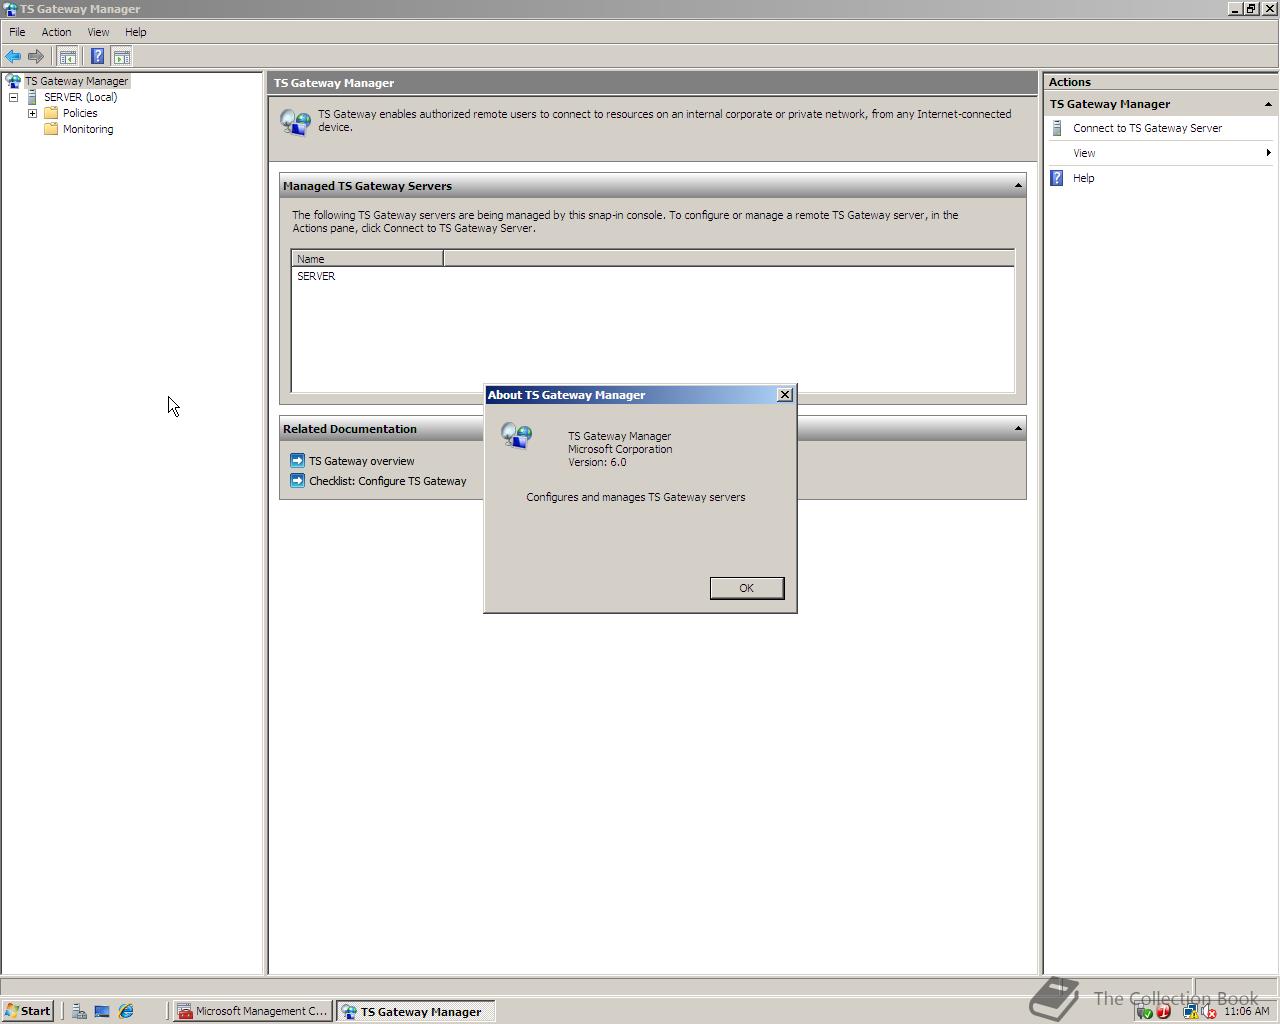Image resolution: width=1280 pixels, height=1024 pixels.
Task: Click the Safely Remove Hardware tray icon
Action: (1144, 1012)
